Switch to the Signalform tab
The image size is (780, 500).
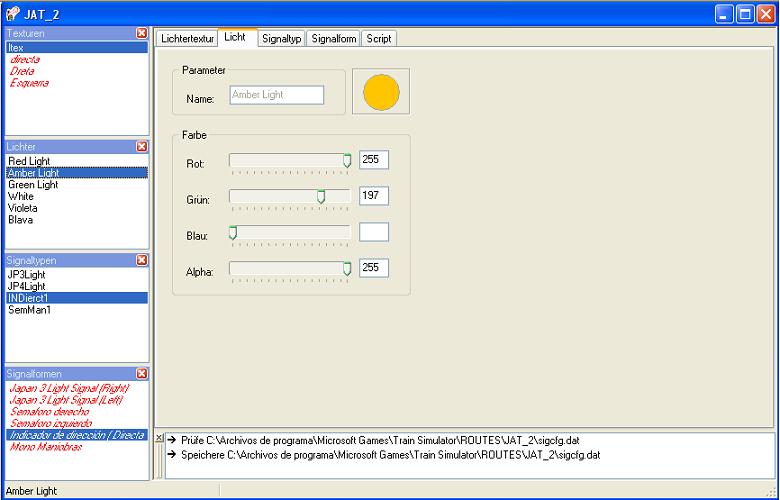point(333,39)
